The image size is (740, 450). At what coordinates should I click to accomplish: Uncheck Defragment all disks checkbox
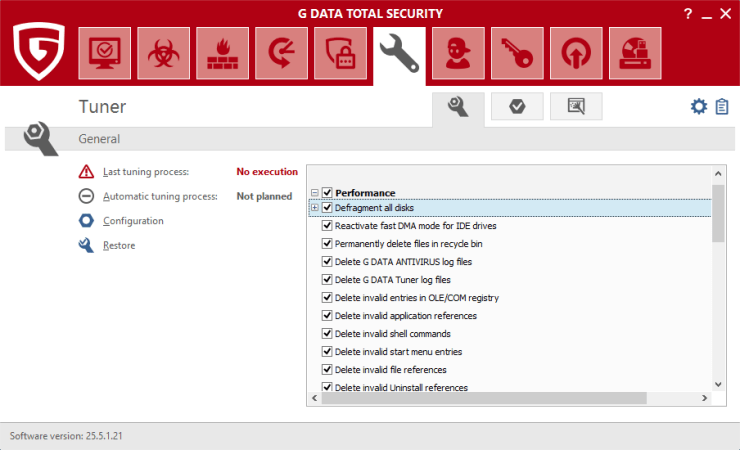click(x=327, y=208)
